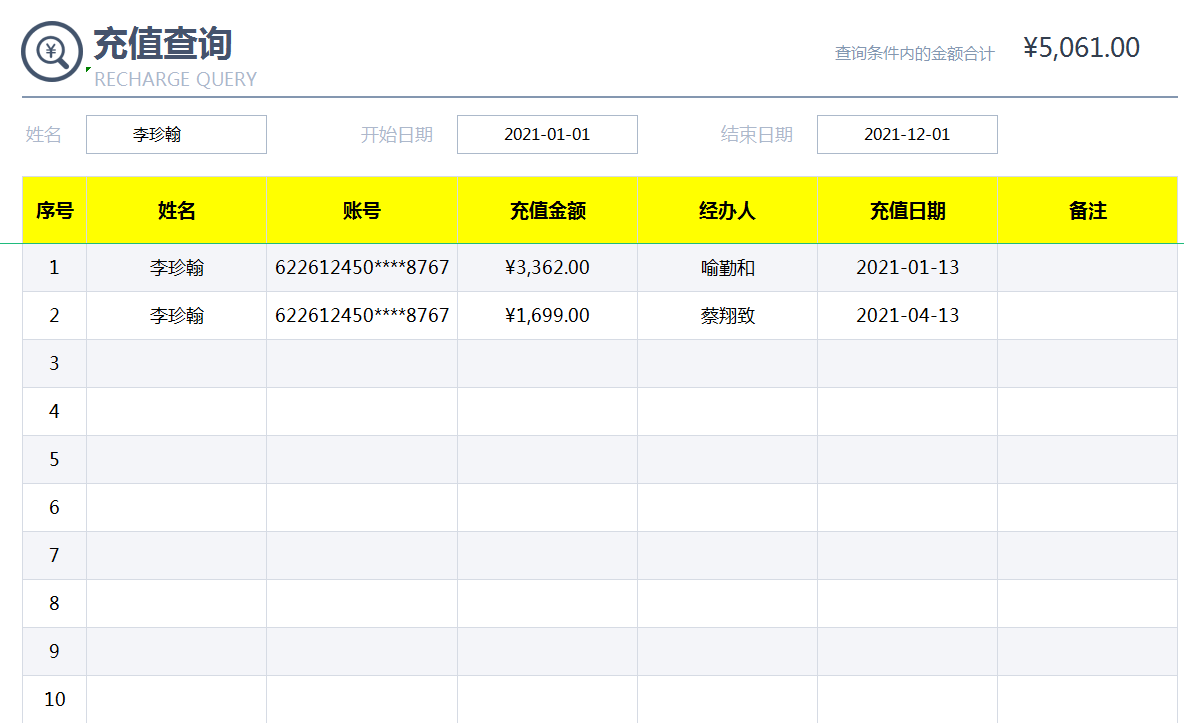Screen dimensions: 1184x723
Task: Click the RECHARGE QUERY subtitle
Action: [x=175, y=79]
